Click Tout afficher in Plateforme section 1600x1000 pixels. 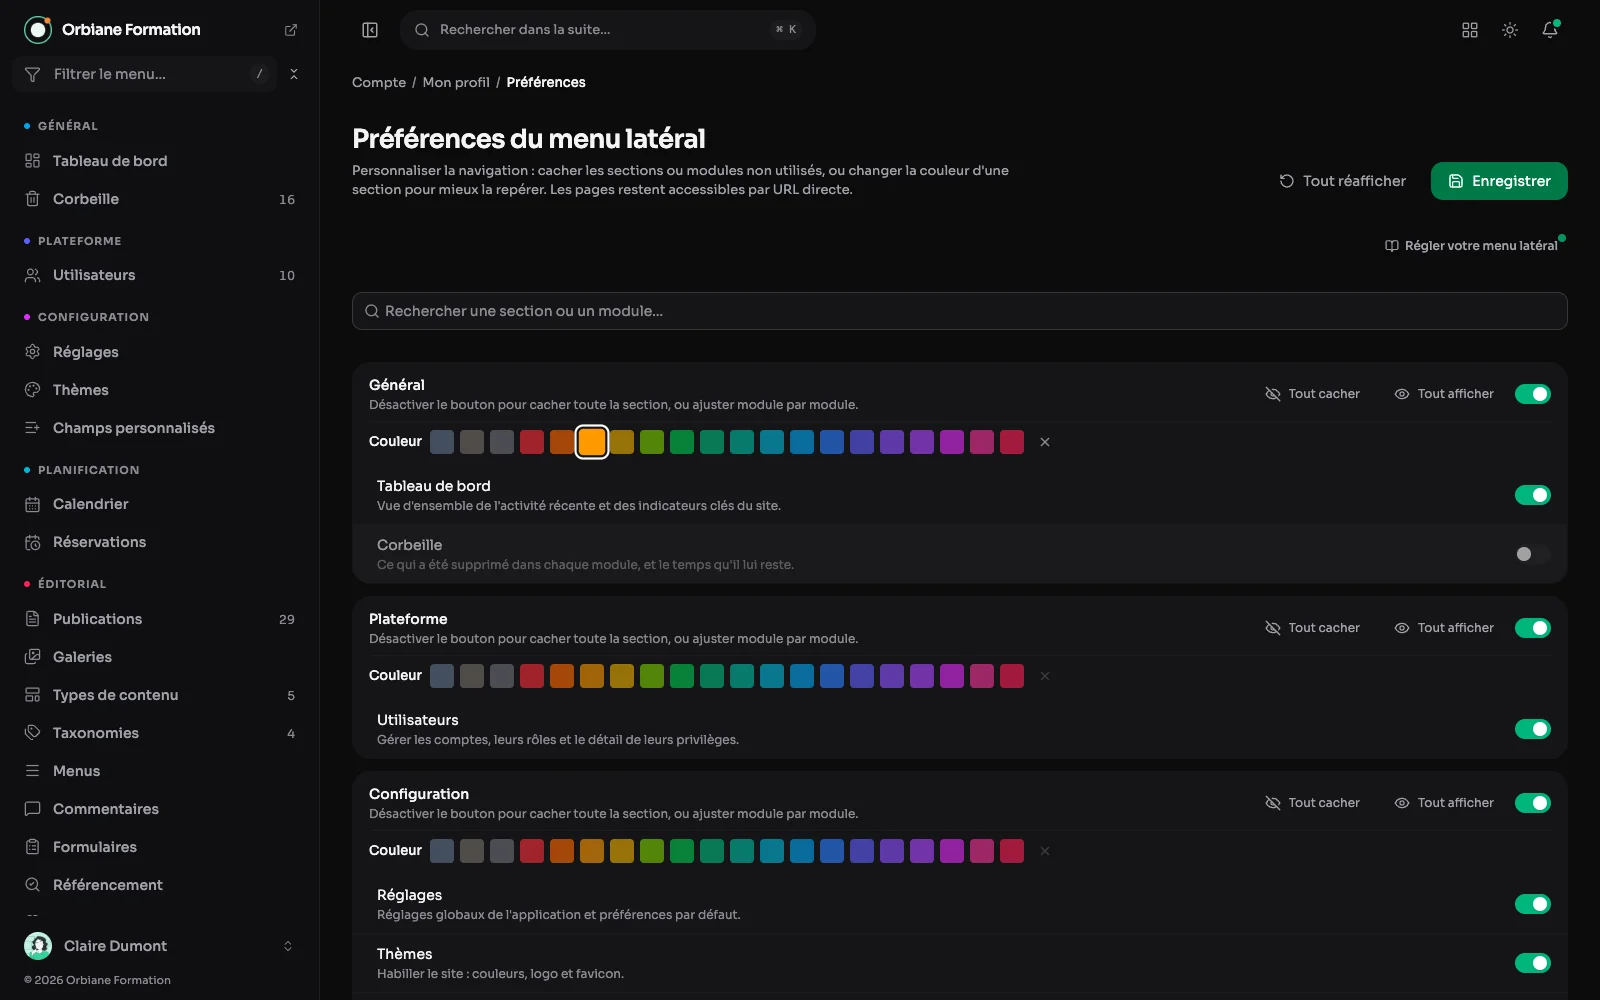tap(1444, 628)
